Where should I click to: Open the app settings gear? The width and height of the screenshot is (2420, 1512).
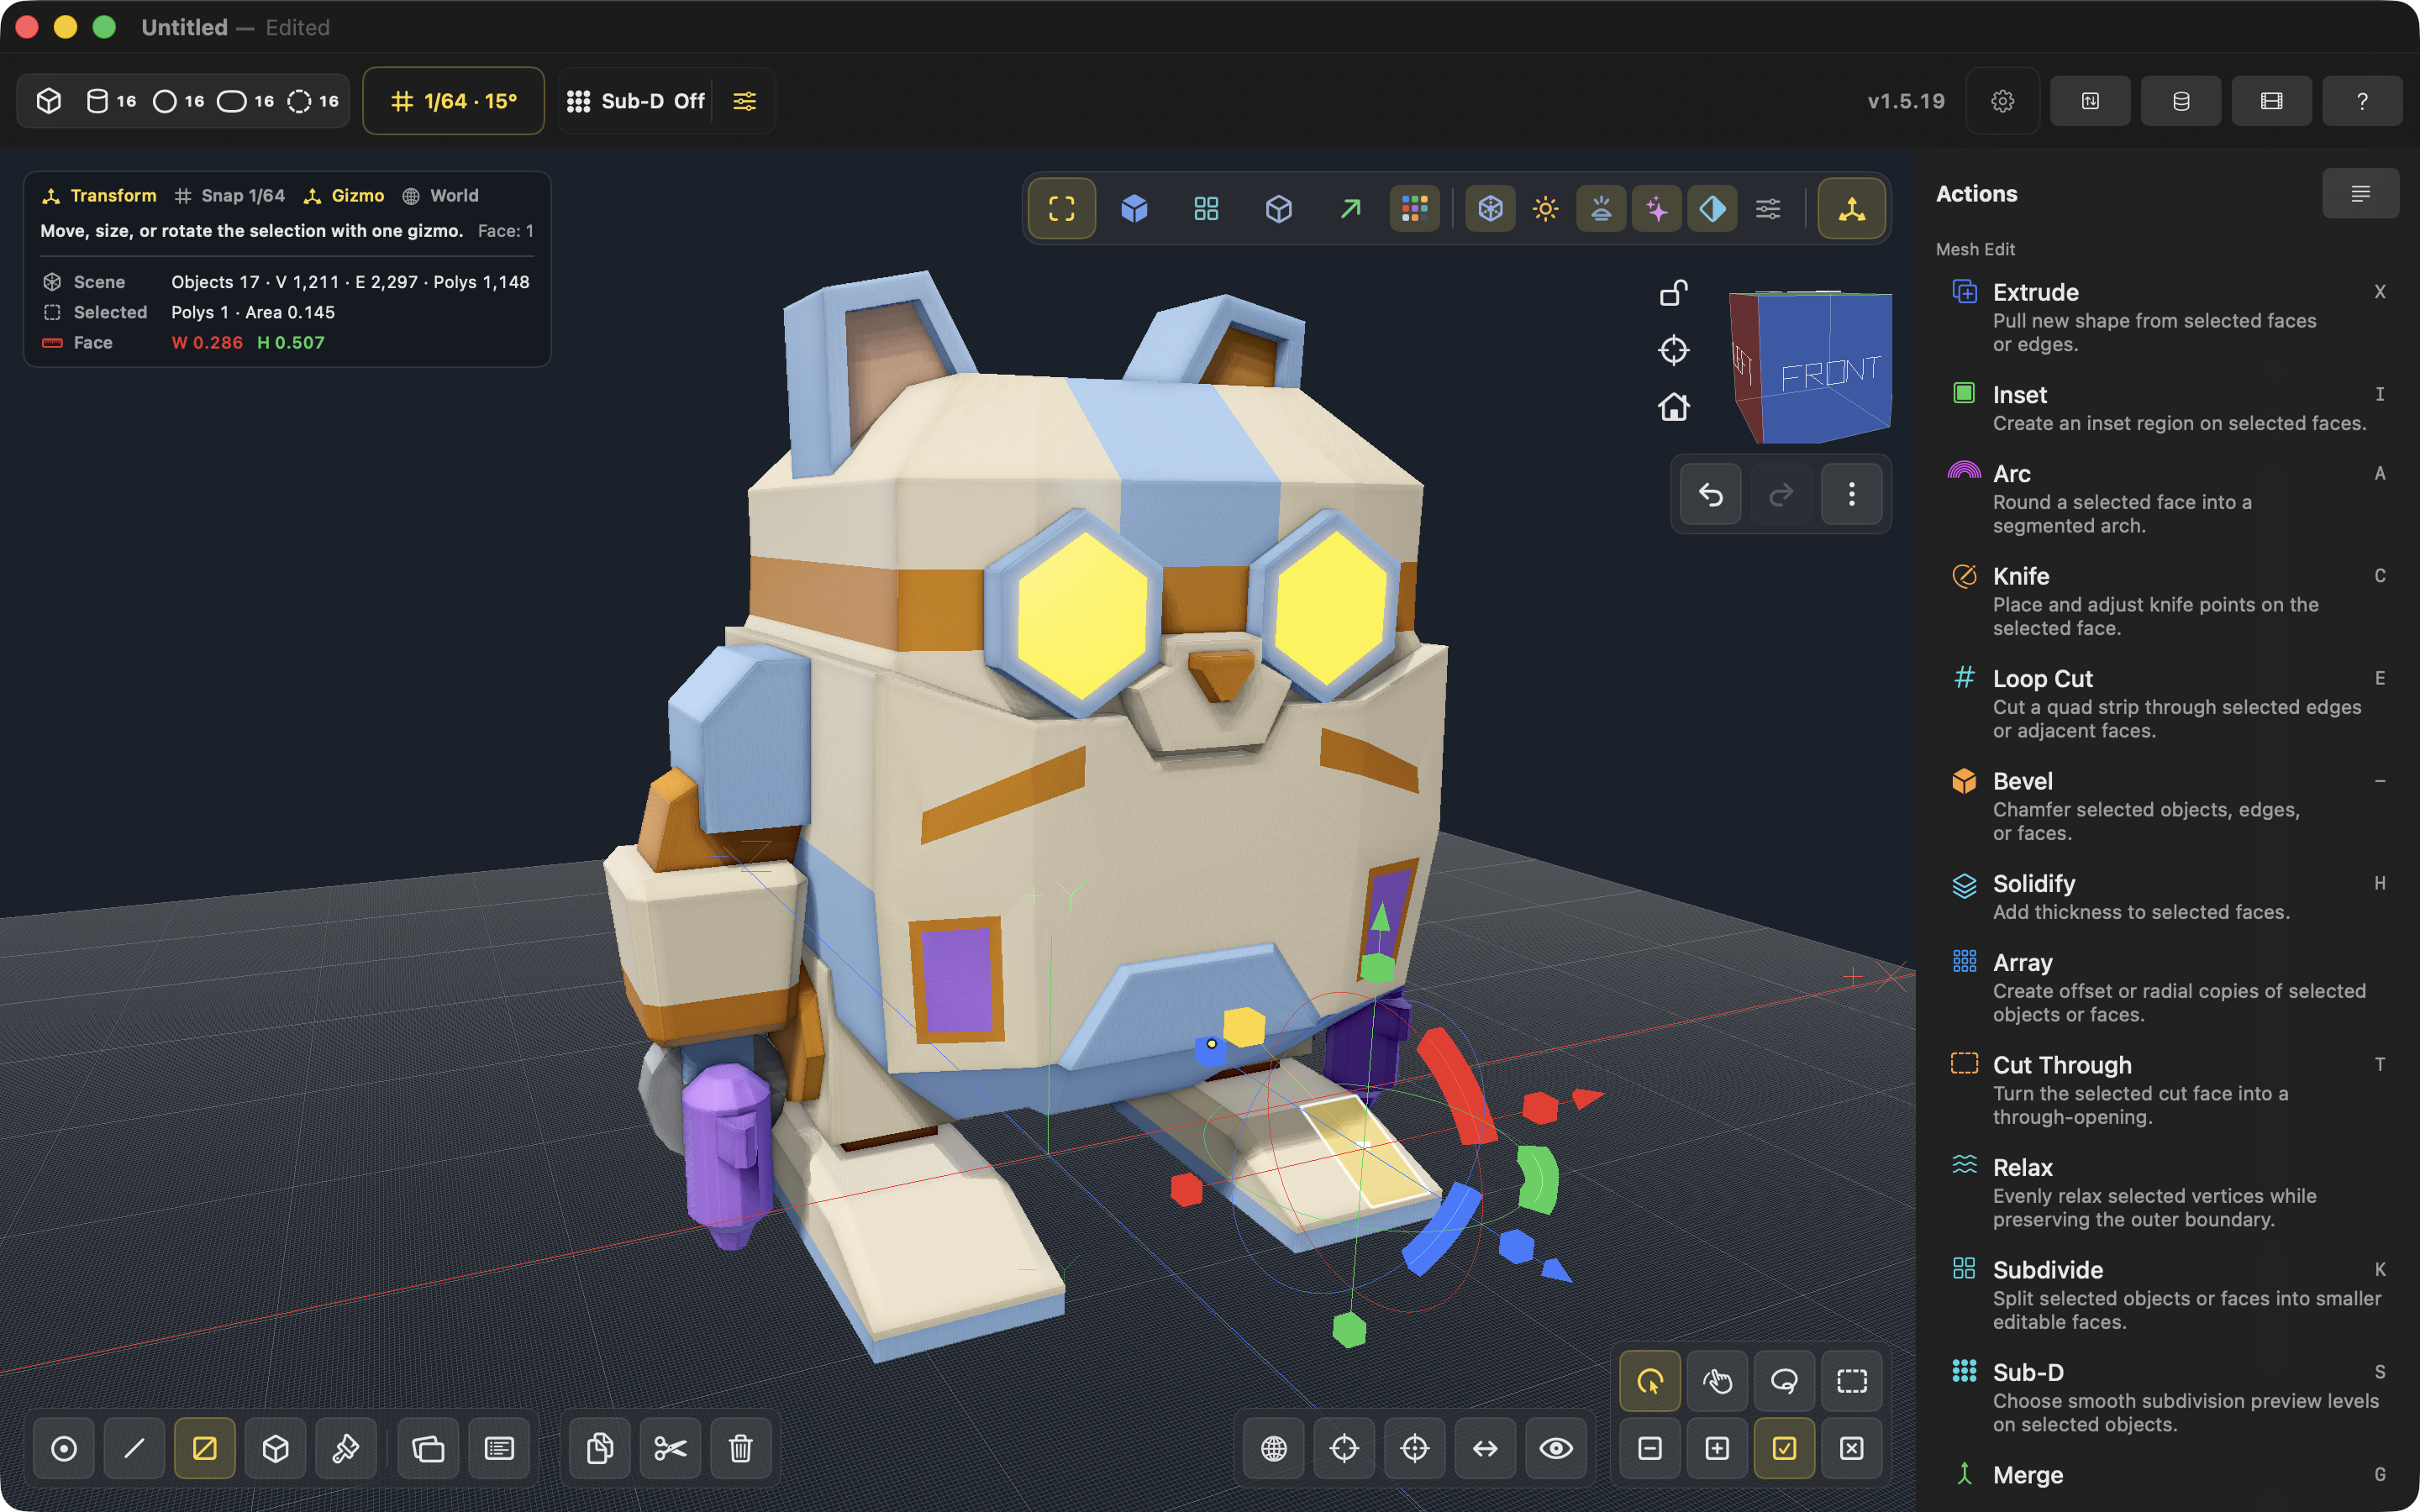pos(2003,101)
